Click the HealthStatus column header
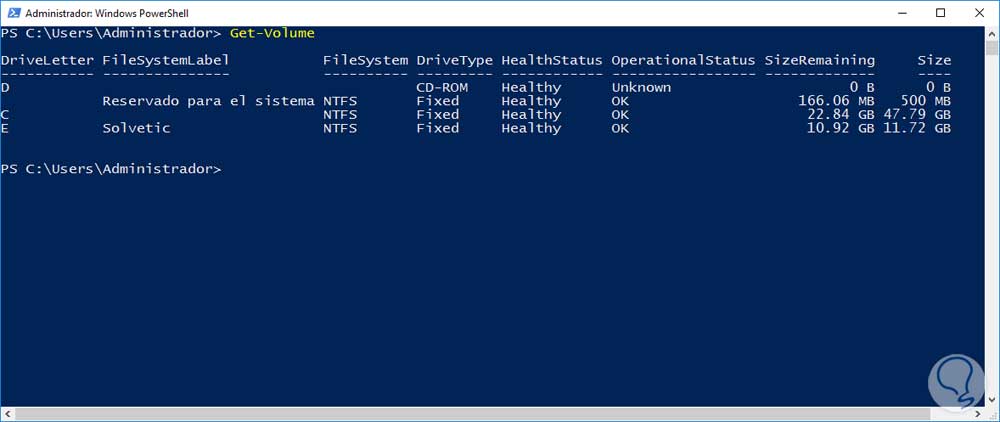This screenshot has width=1000, height=422. click(x=552, y=60)
